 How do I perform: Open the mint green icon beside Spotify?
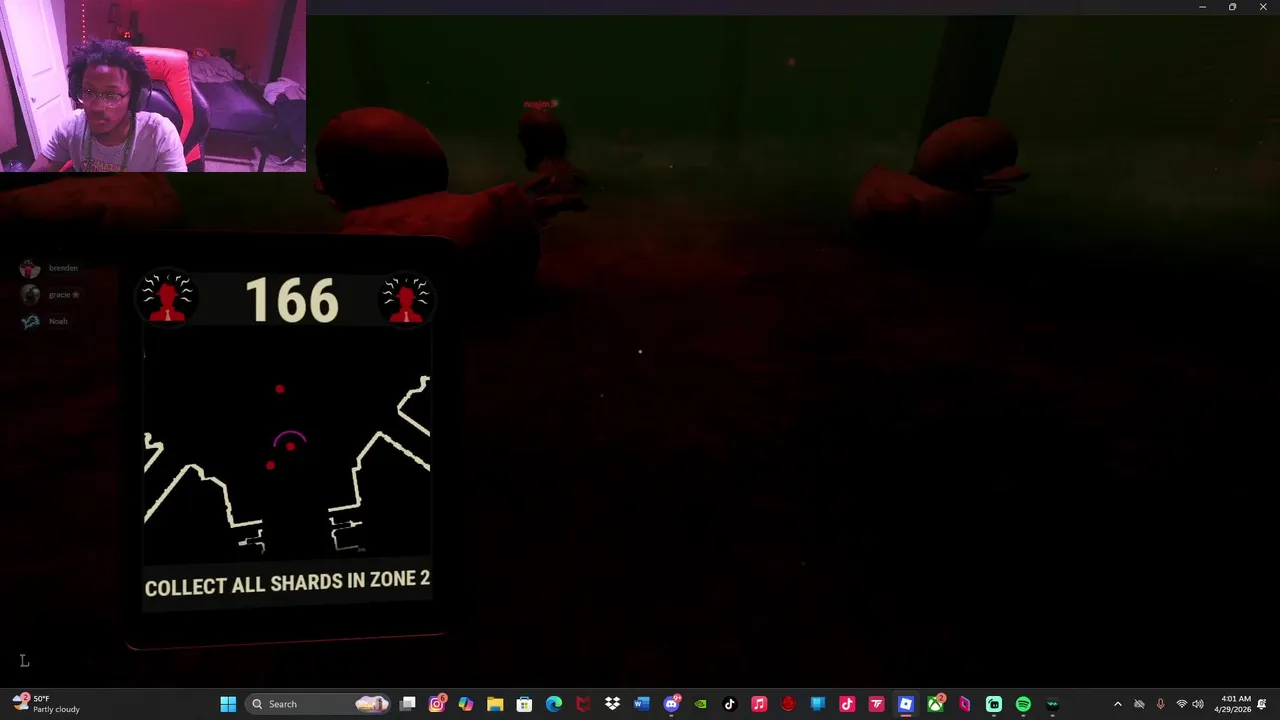pos(994,704)
